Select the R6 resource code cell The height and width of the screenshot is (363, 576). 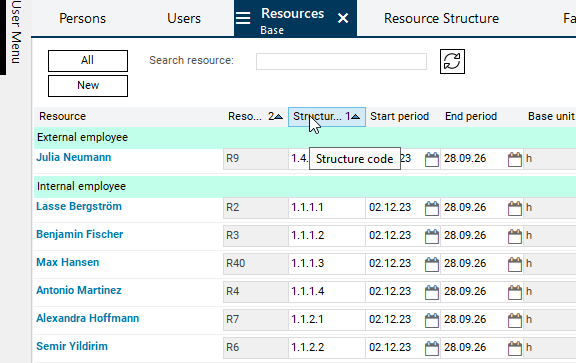point(256,347)
